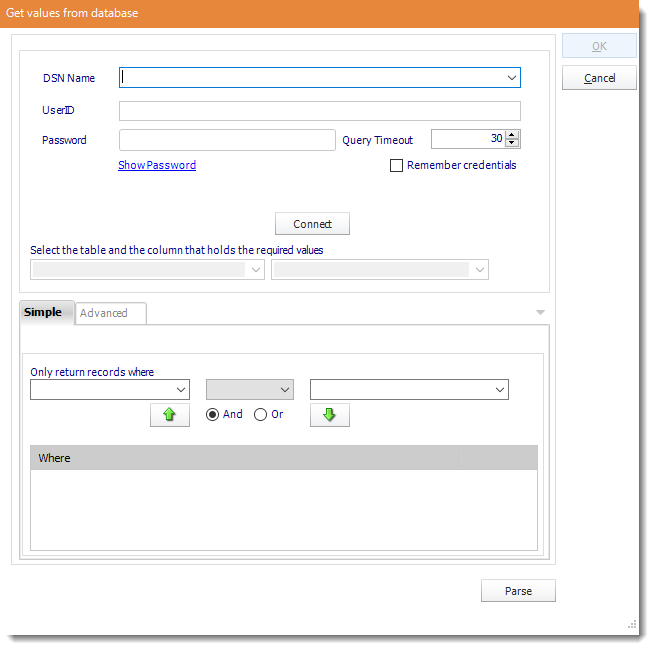The width and height of the screenshot is (654, 650).
Task: Click the Parse button
Action: pos(518,591)
